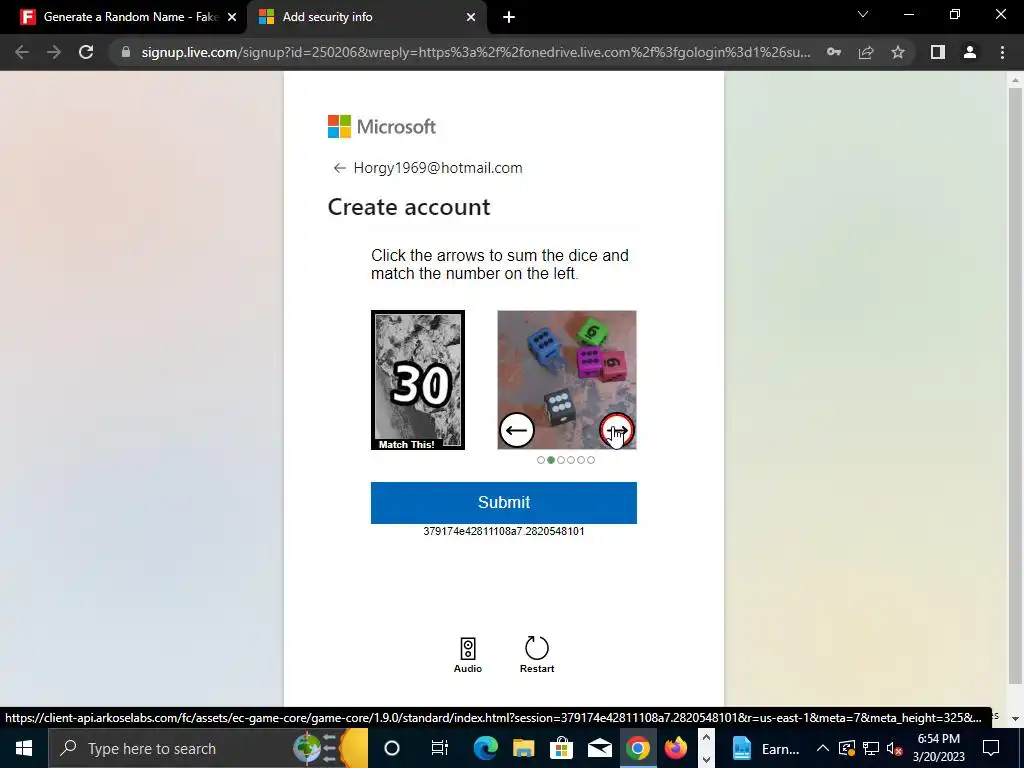Open the Chrome three-dot menu
This screenshot has width=1024, height=768.
tap(1002, 52)
